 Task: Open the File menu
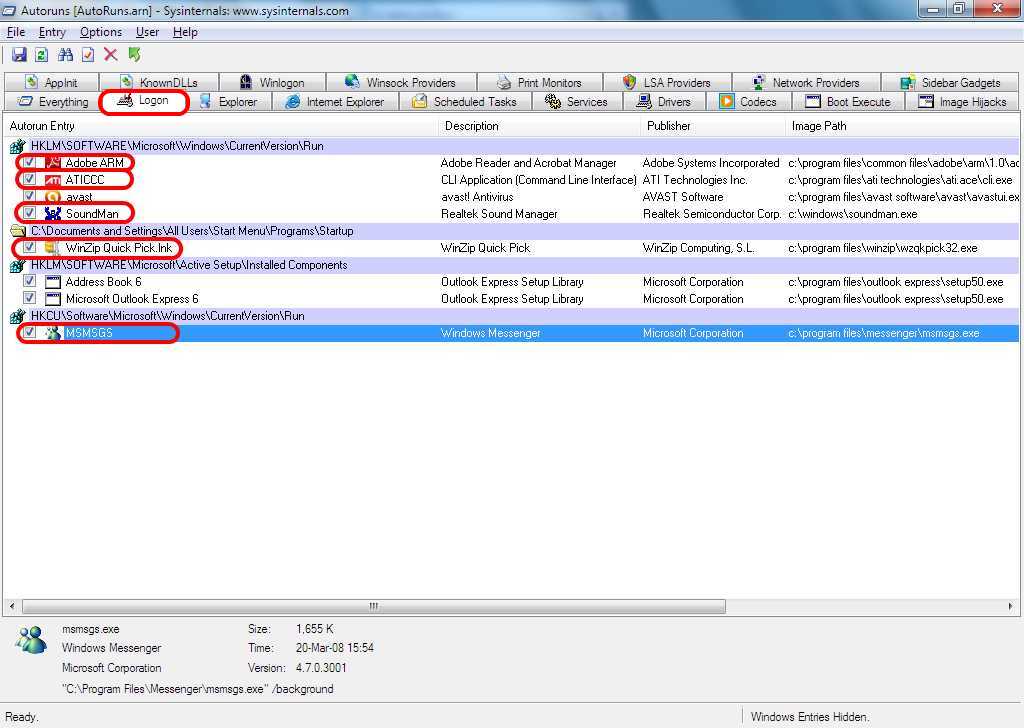[16, 32]
